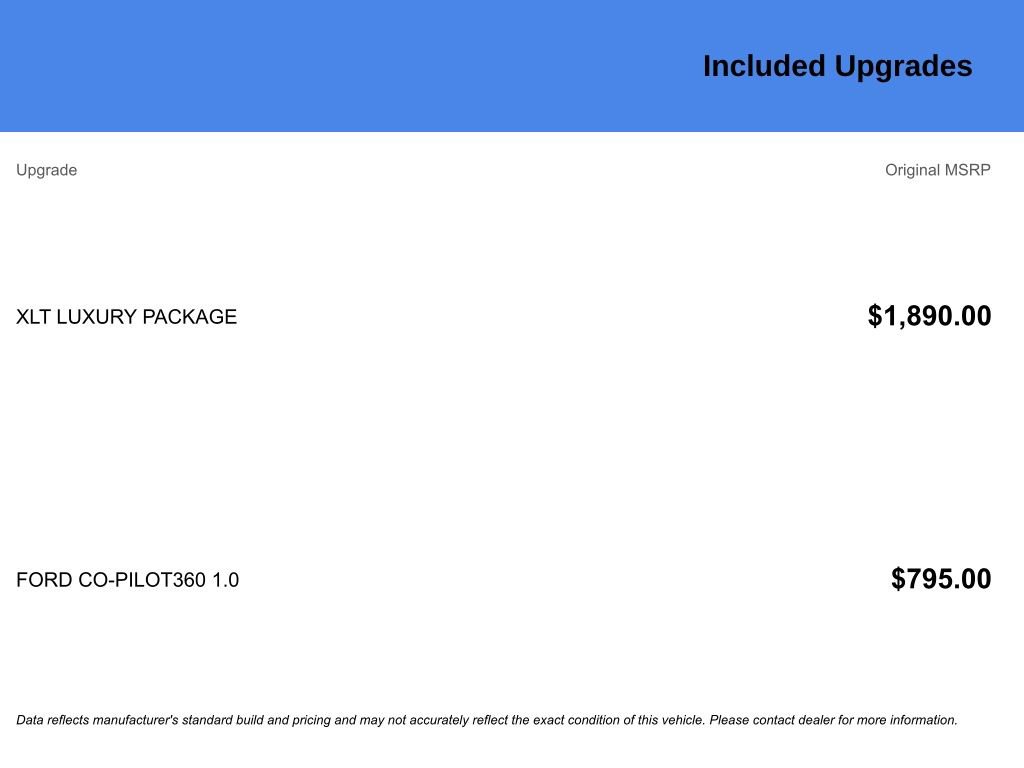Select the Original MSRP column header

click(x=937, y=170)
